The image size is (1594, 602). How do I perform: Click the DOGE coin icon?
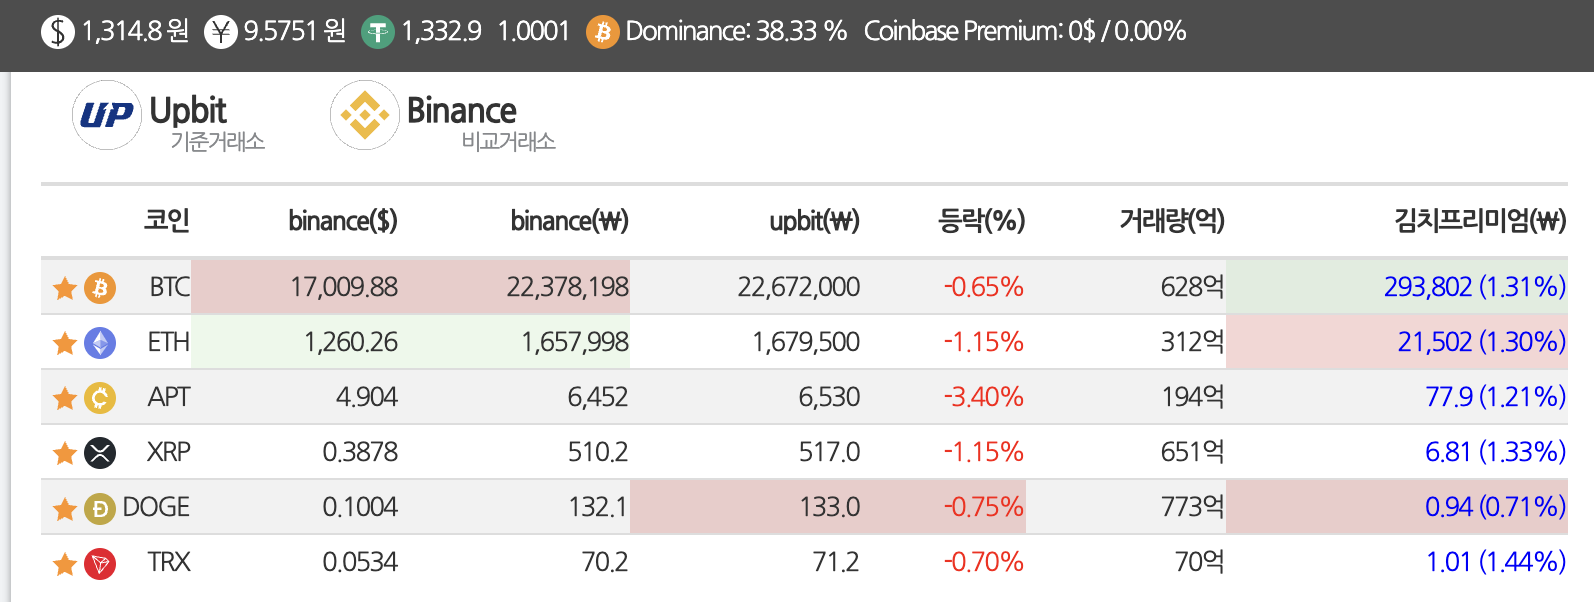pyautogui.click(x=100, y=508)
